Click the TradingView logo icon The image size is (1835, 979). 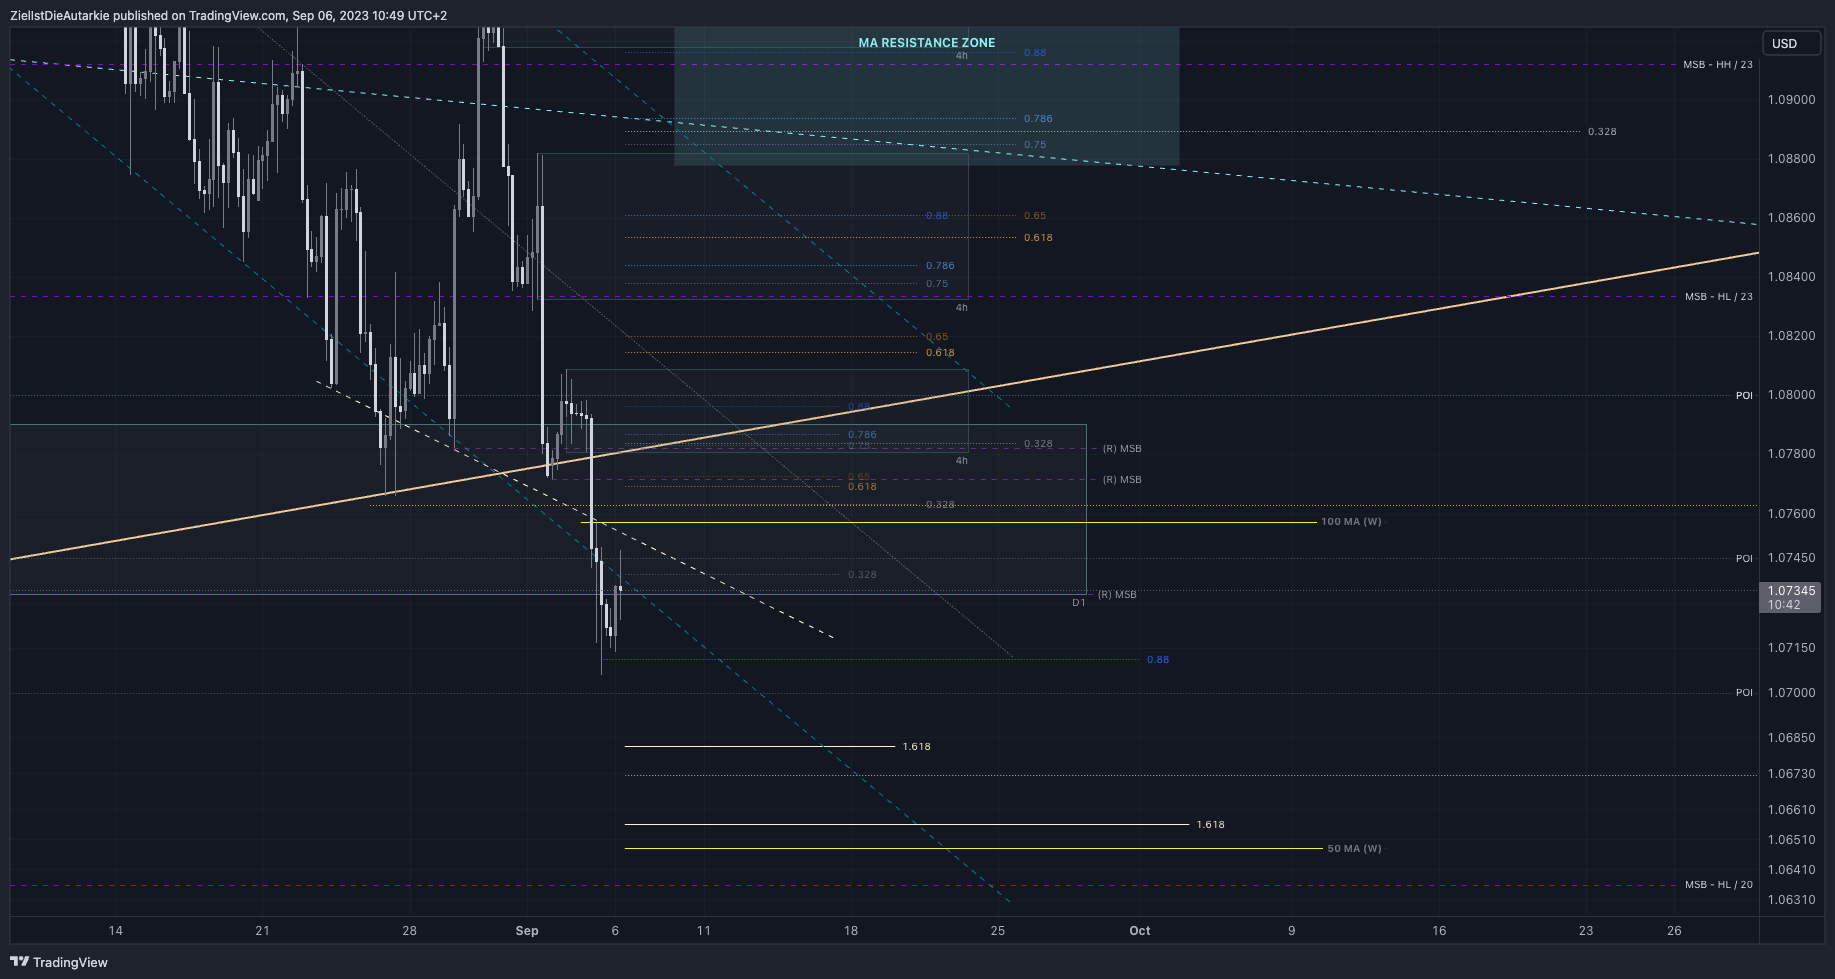click(19, 962)
